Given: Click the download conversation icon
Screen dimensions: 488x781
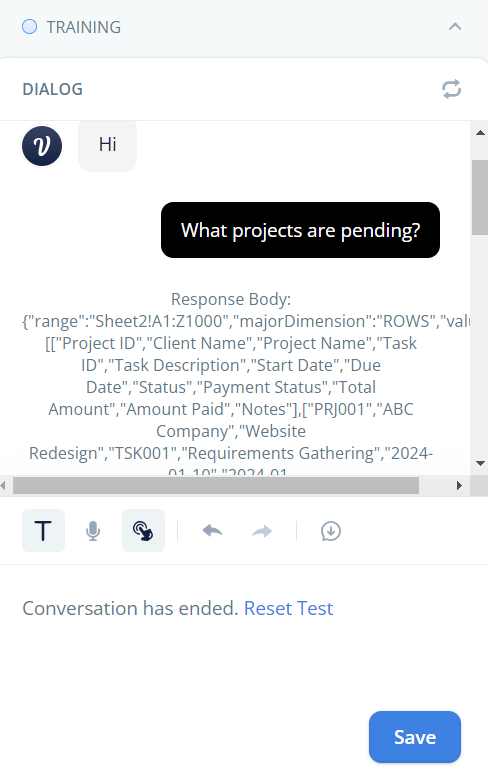Looking at the screenshot, I should tap(331, 531).
